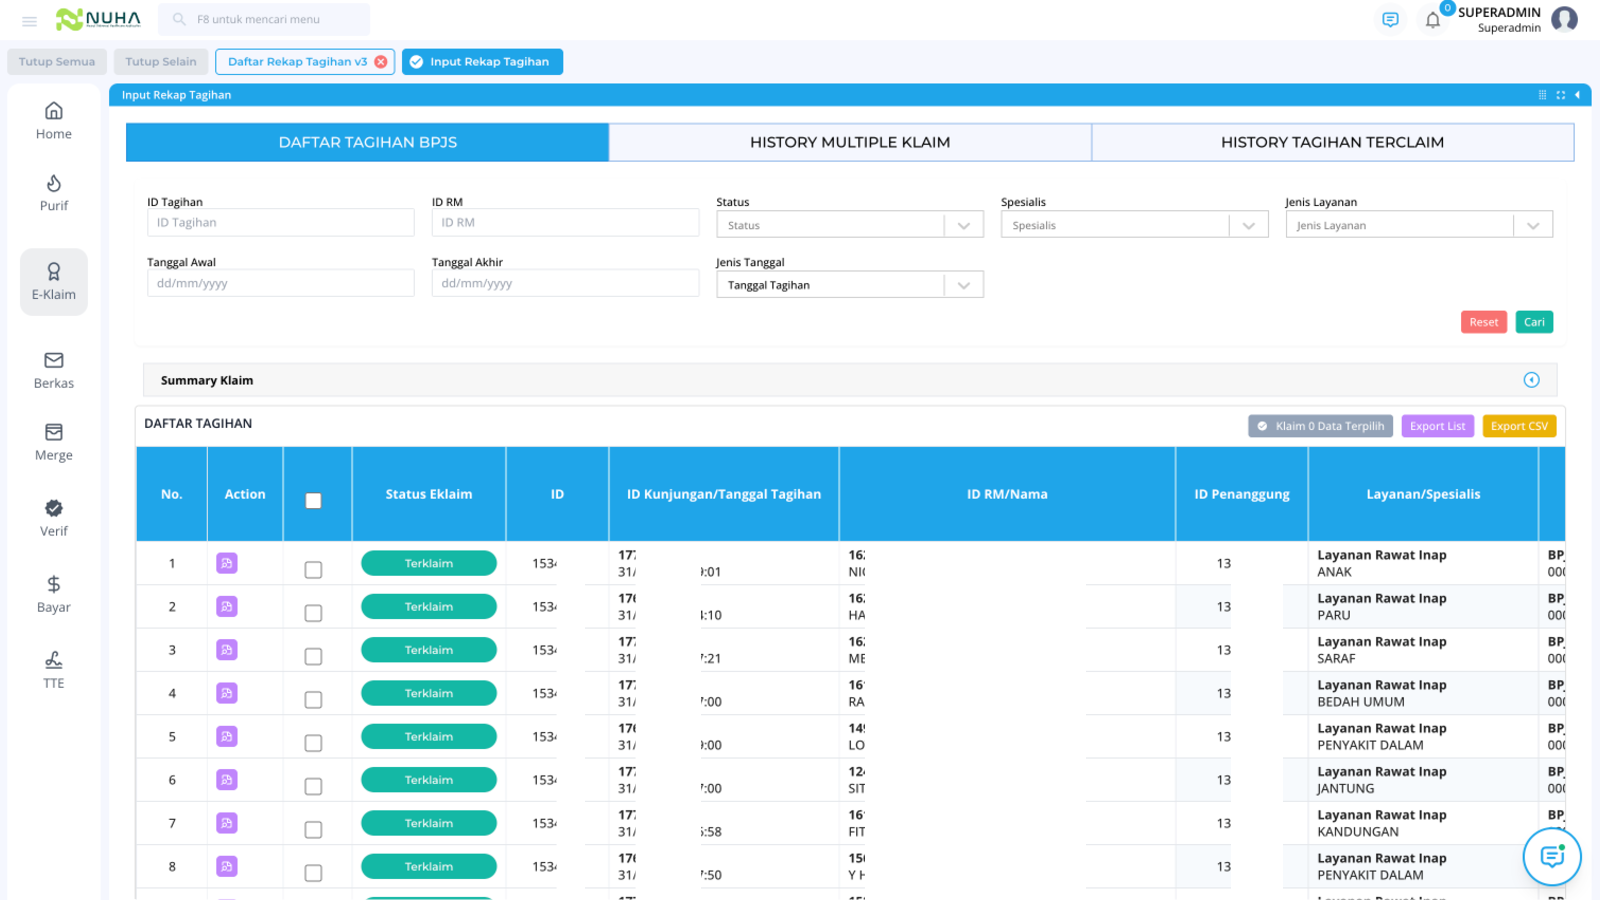Click the Superadmin profile avatar
Screen dimensions: 1600x900
click(1564, 19)
